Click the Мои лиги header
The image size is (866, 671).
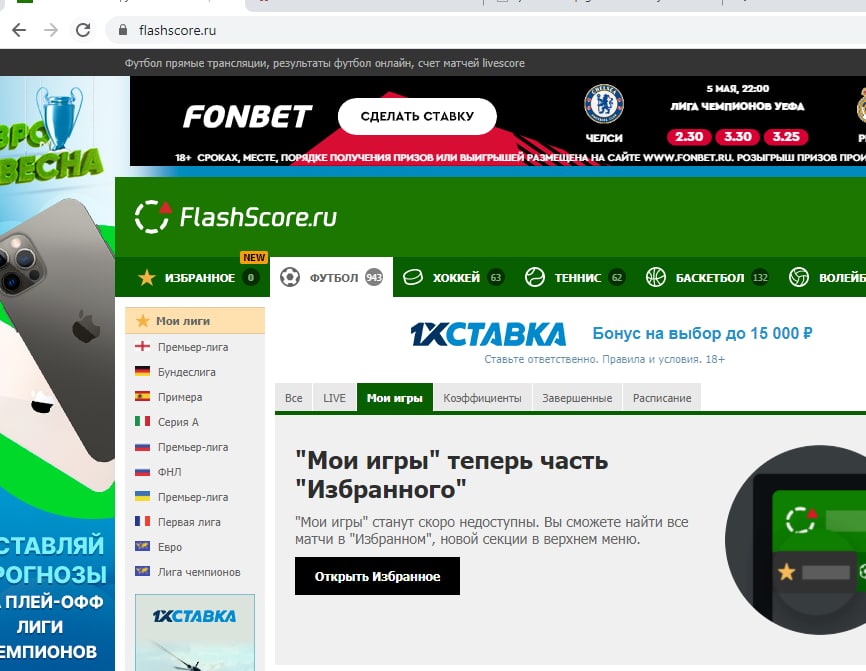click(x=195, y=321)
